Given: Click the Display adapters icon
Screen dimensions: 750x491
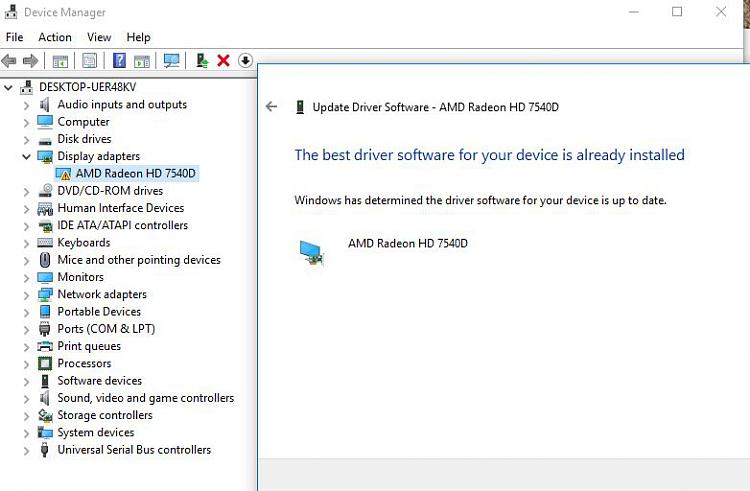Looking at the screenshot, I should 45,156.
